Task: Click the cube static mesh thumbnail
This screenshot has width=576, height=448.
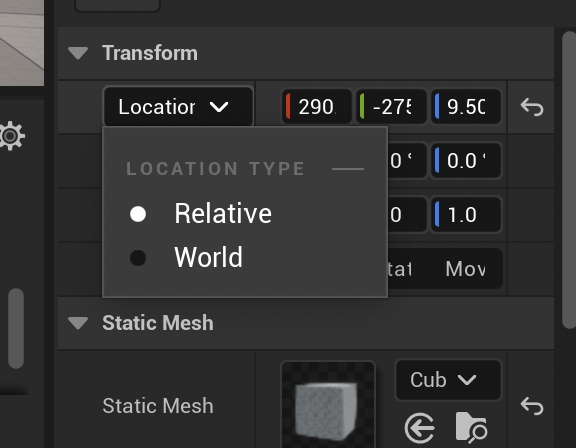Action: (x=328, y=404)
